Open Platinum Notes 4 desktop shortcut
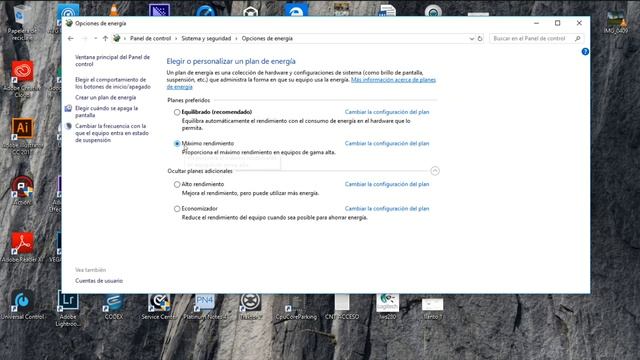Viewport: 640px width, 360px height. click(x=205, y=306)
